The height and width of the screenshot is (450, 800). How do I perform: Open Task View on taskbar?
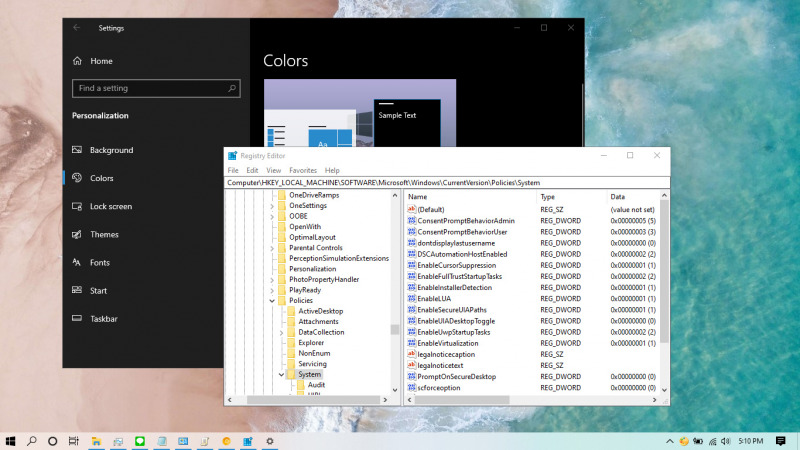click(73, 441)
